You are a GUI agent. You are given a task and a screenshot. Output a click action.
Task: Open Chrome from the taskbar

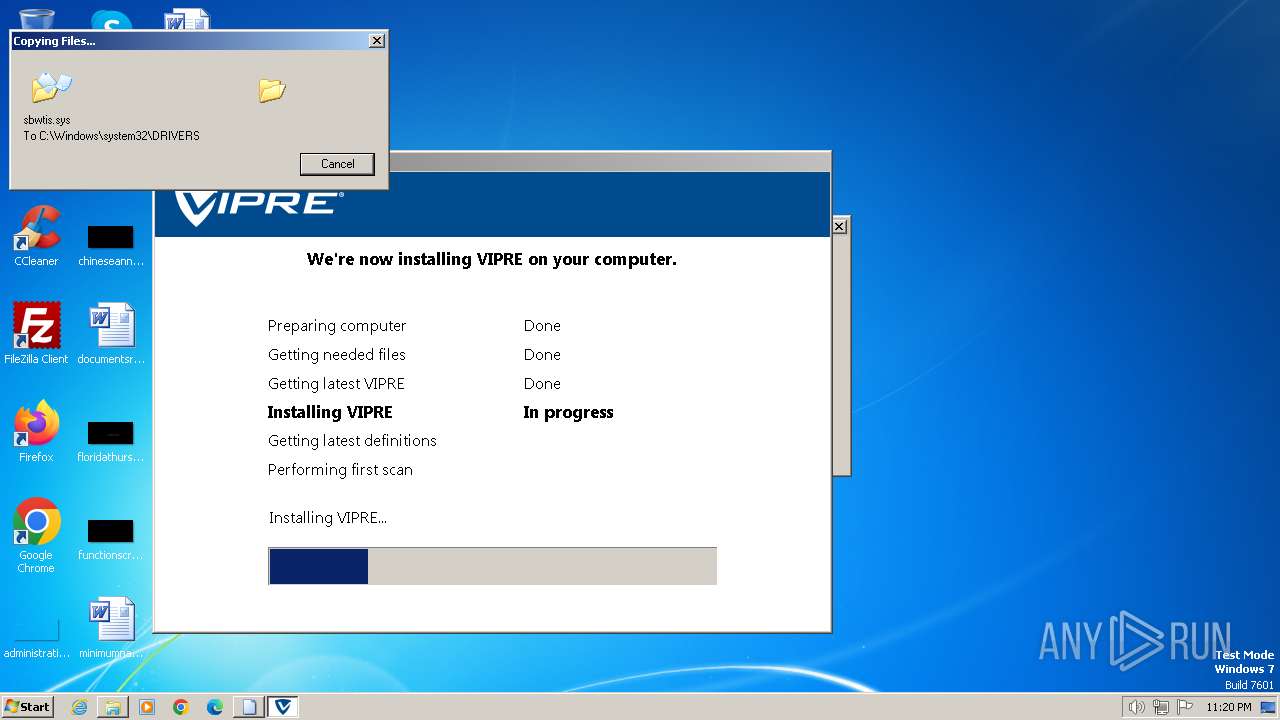(x=181, y=706)
